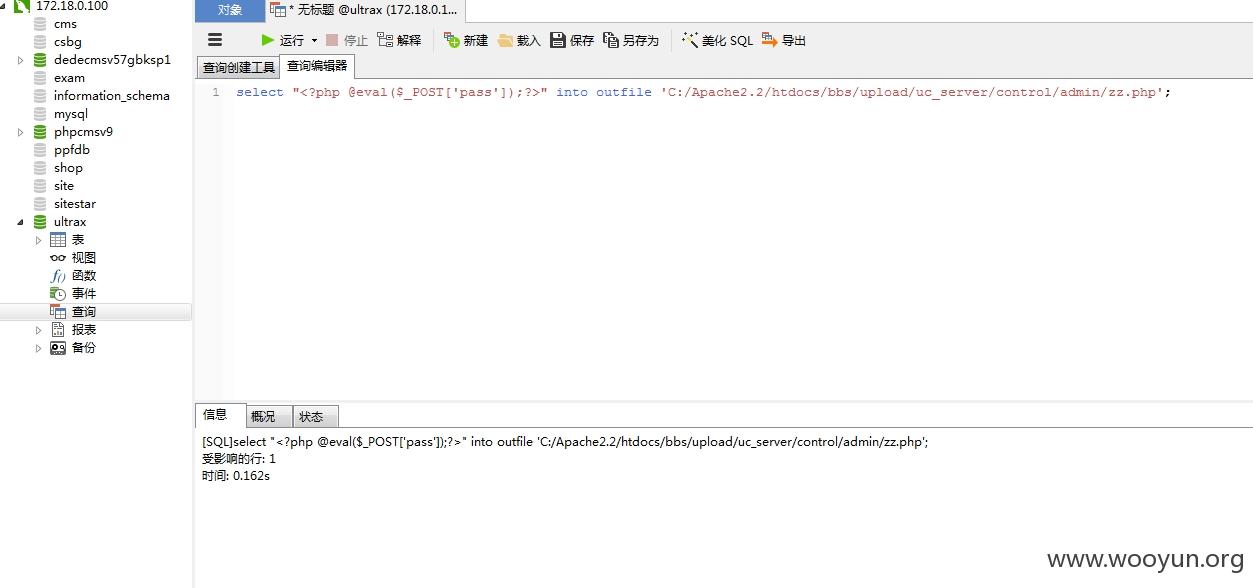Select the cms database

click(x=65, y=24)
